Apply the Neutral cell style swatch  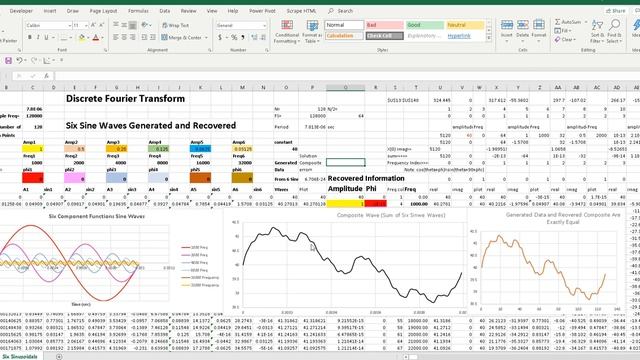pyautogui.click(x=465, y=25)
